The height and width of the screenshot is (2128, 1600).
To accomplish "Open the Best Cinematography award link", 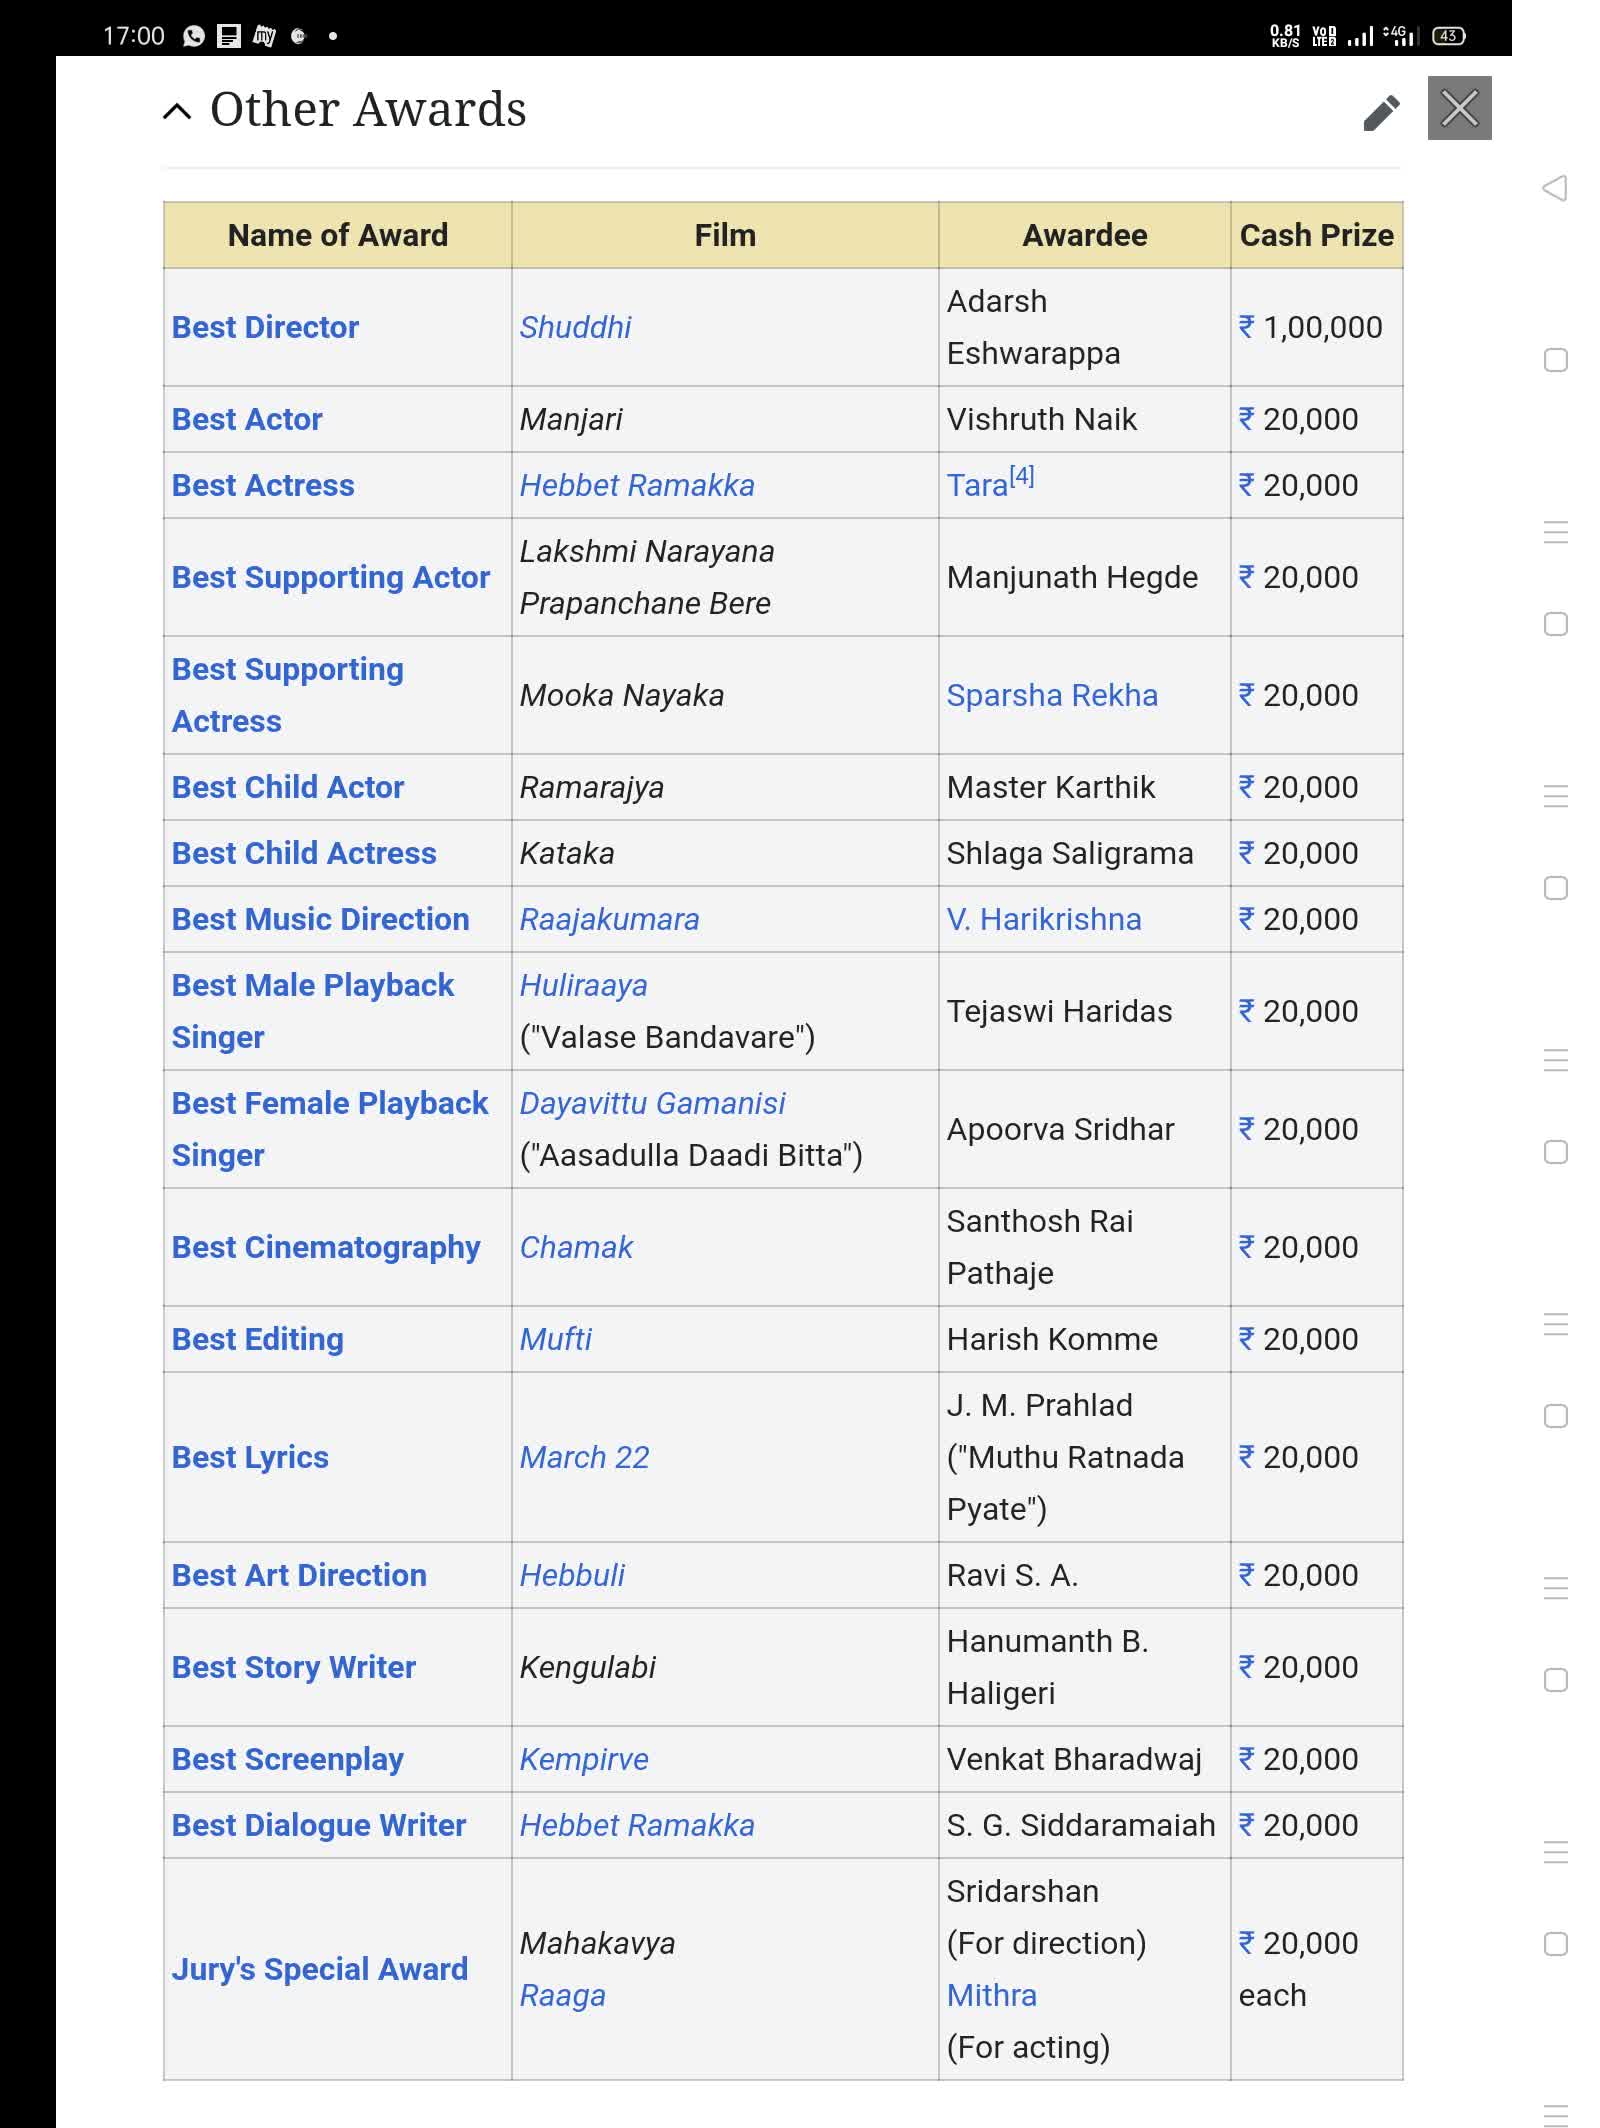I will (x=326, y=1247).
